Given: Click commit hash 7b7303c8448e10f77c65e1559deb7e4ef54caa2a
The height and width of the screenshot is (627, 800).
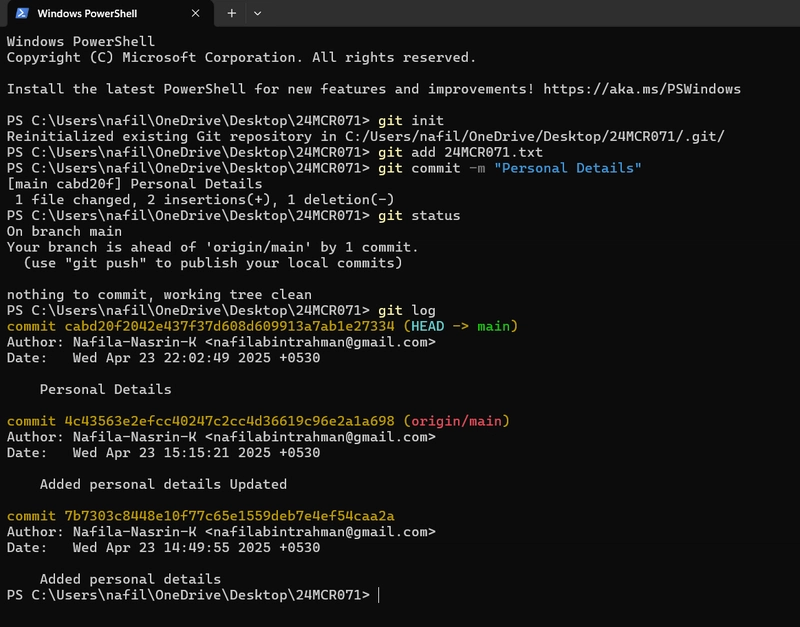Looking at the screenshot, I should point(229,516).
